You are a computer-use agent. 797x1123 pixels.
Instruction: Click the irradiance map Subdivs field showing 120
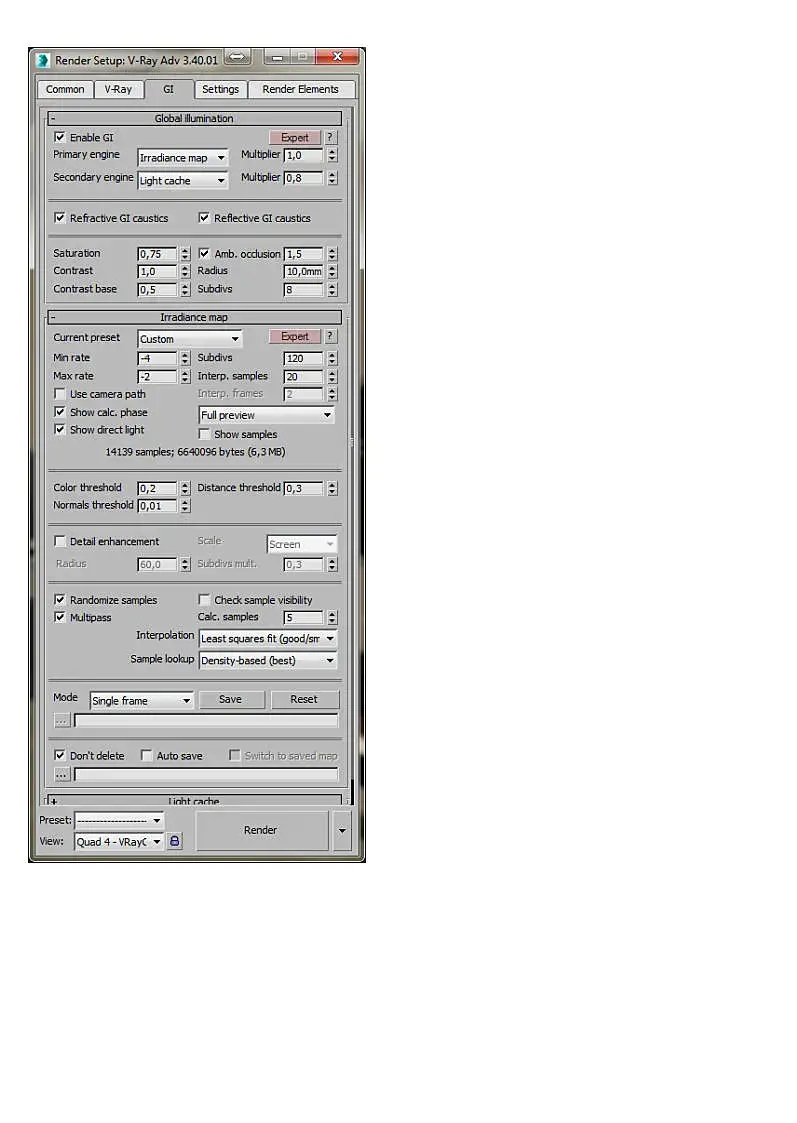pos(304,358)
